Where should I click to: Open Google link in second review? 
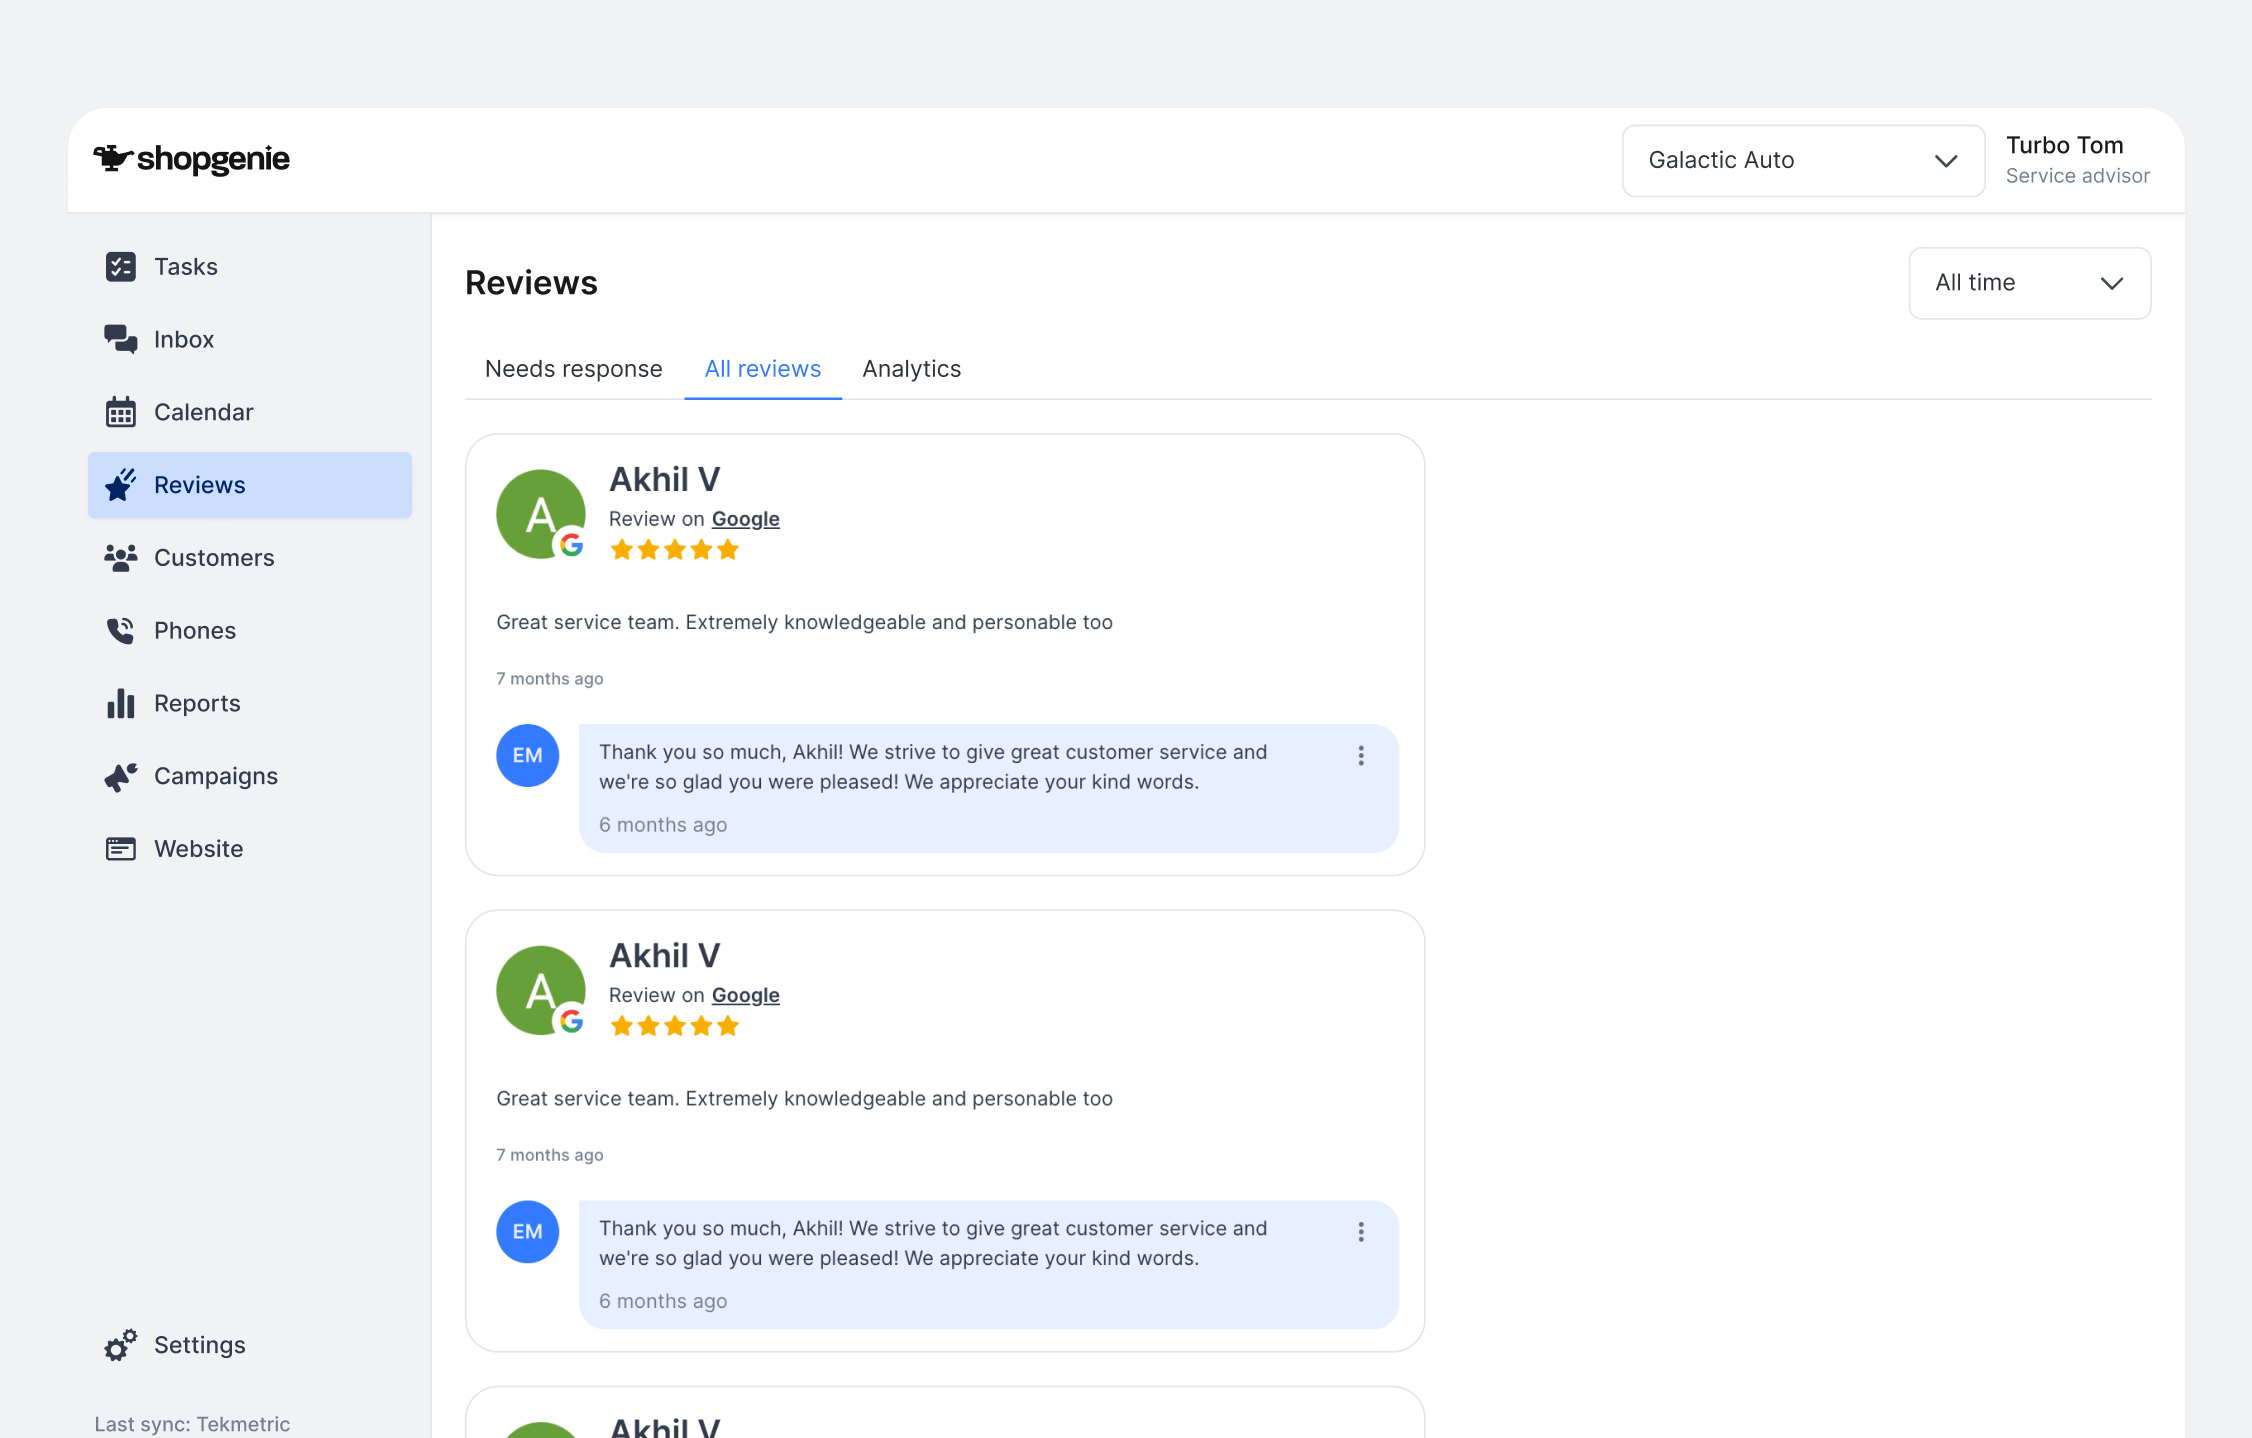[x=745, y=995]
